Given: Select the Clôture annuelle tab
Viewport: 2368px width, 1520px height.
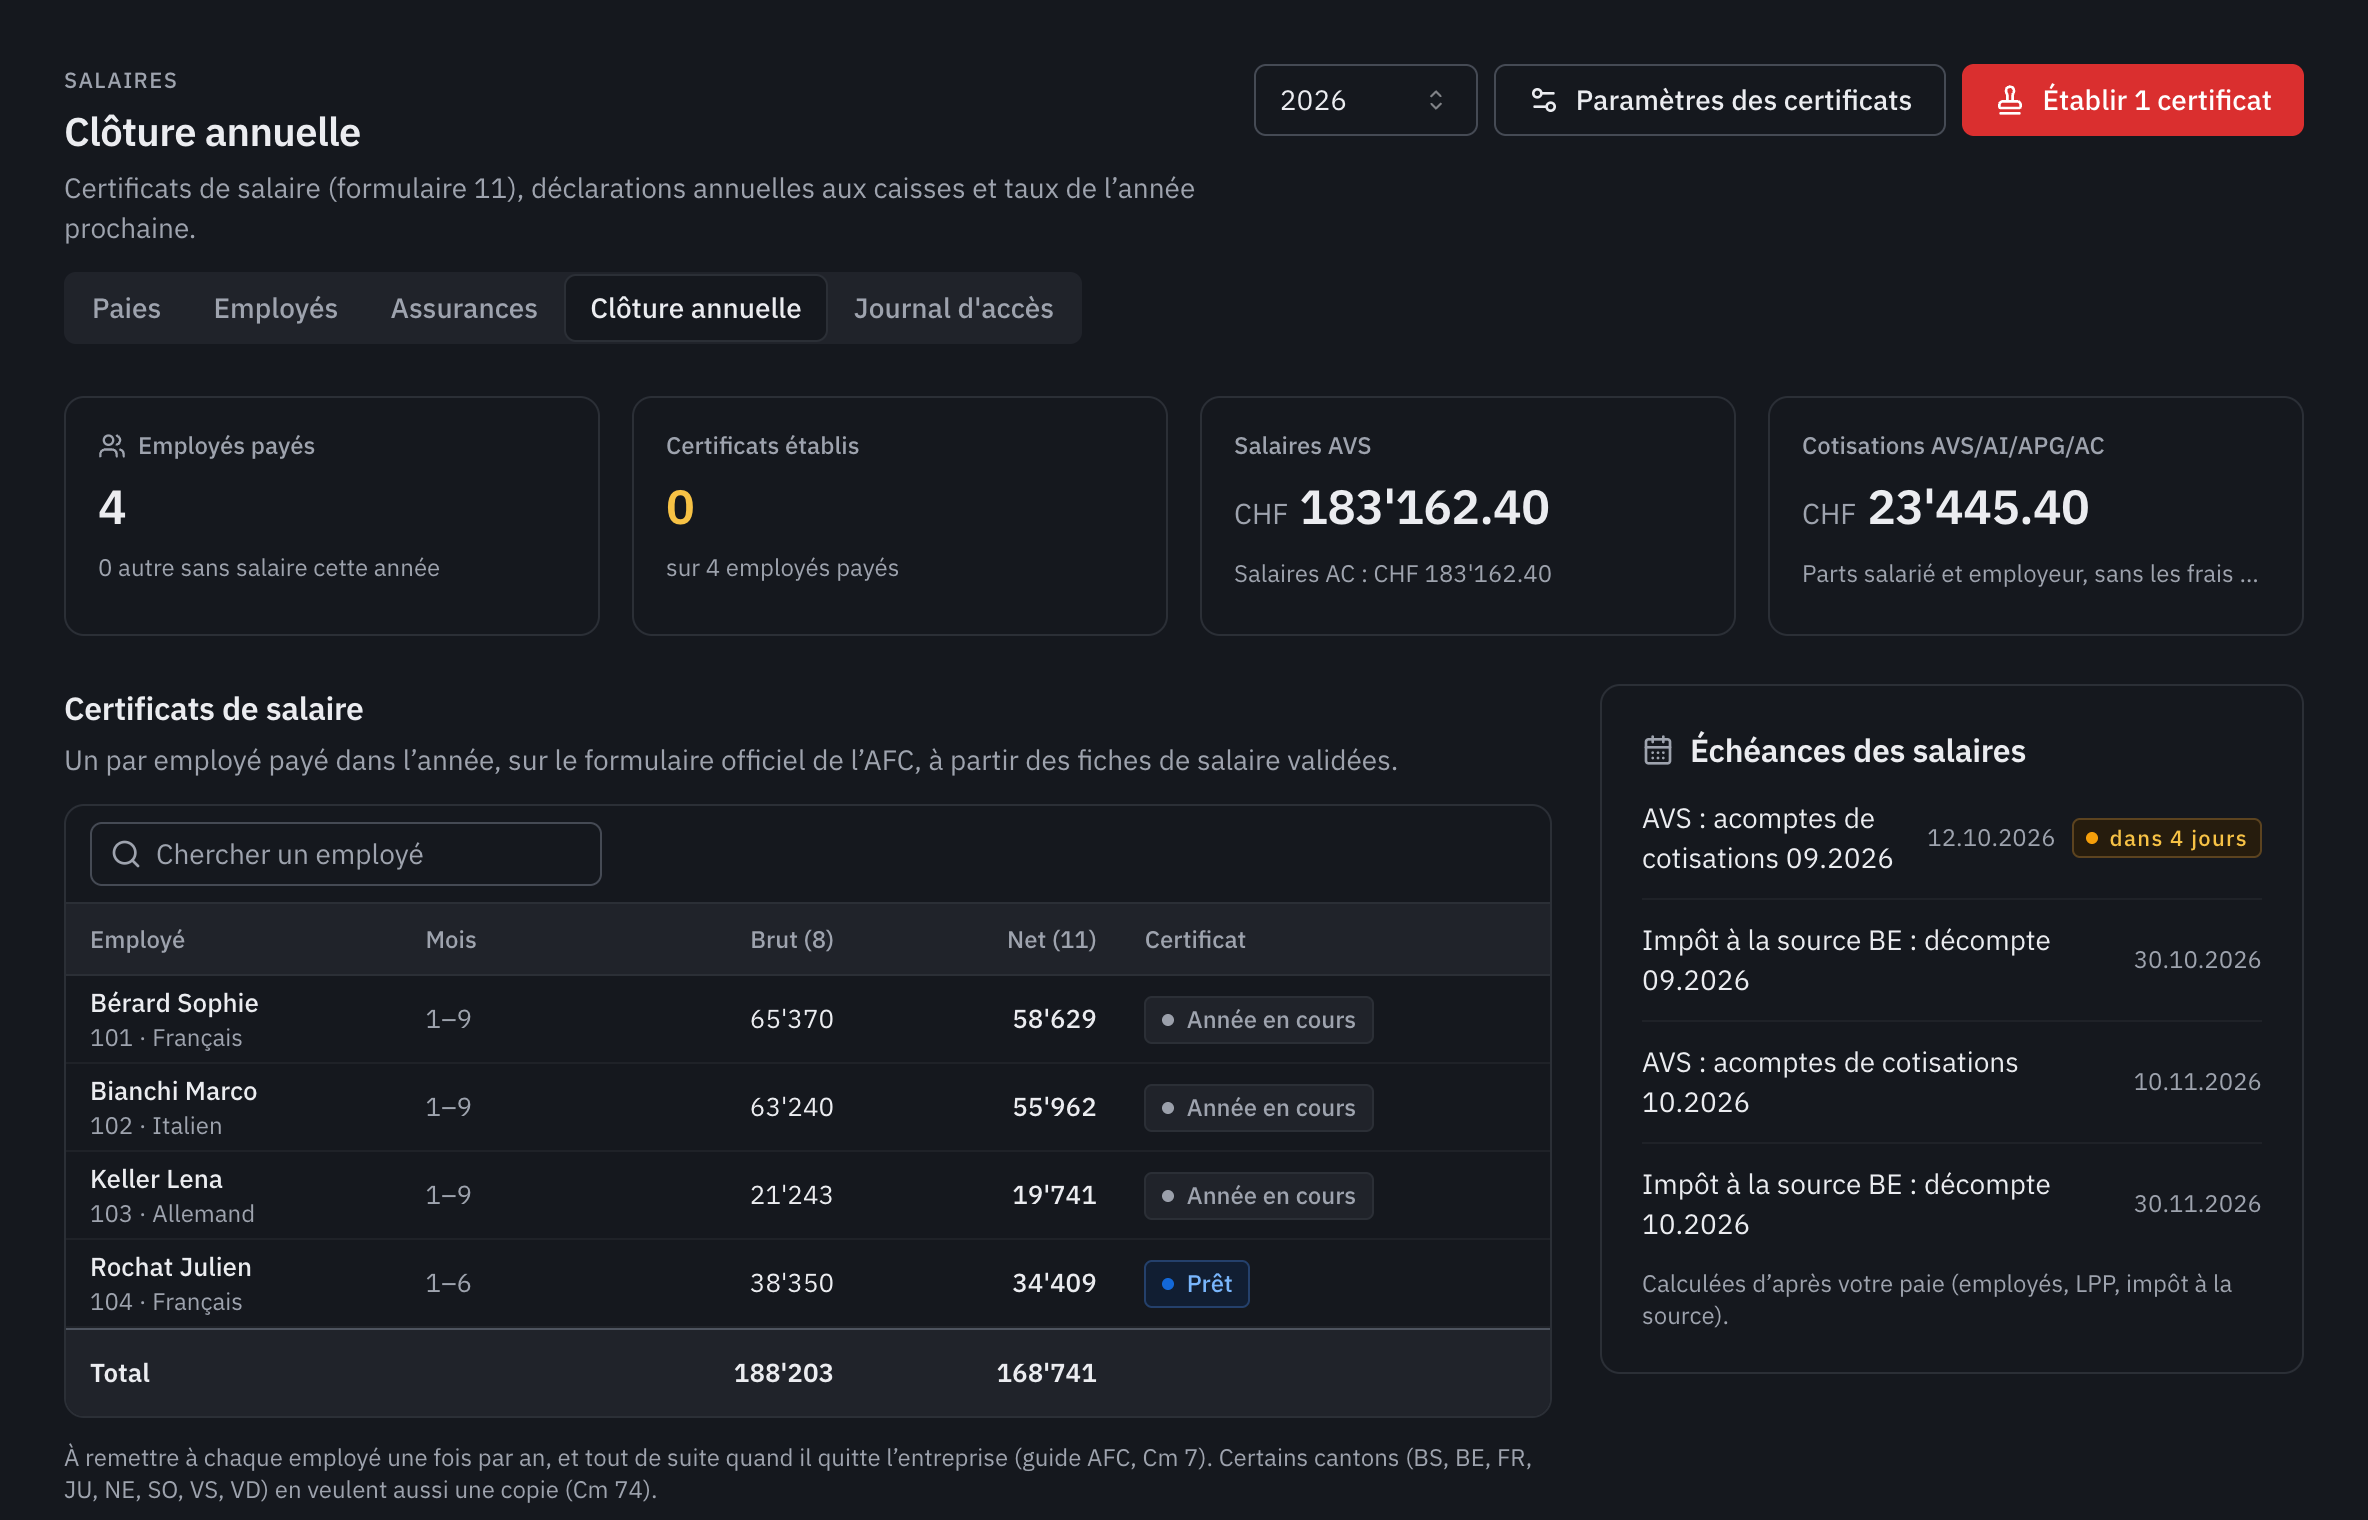Looking at the screenshot, I should point(695,308).
